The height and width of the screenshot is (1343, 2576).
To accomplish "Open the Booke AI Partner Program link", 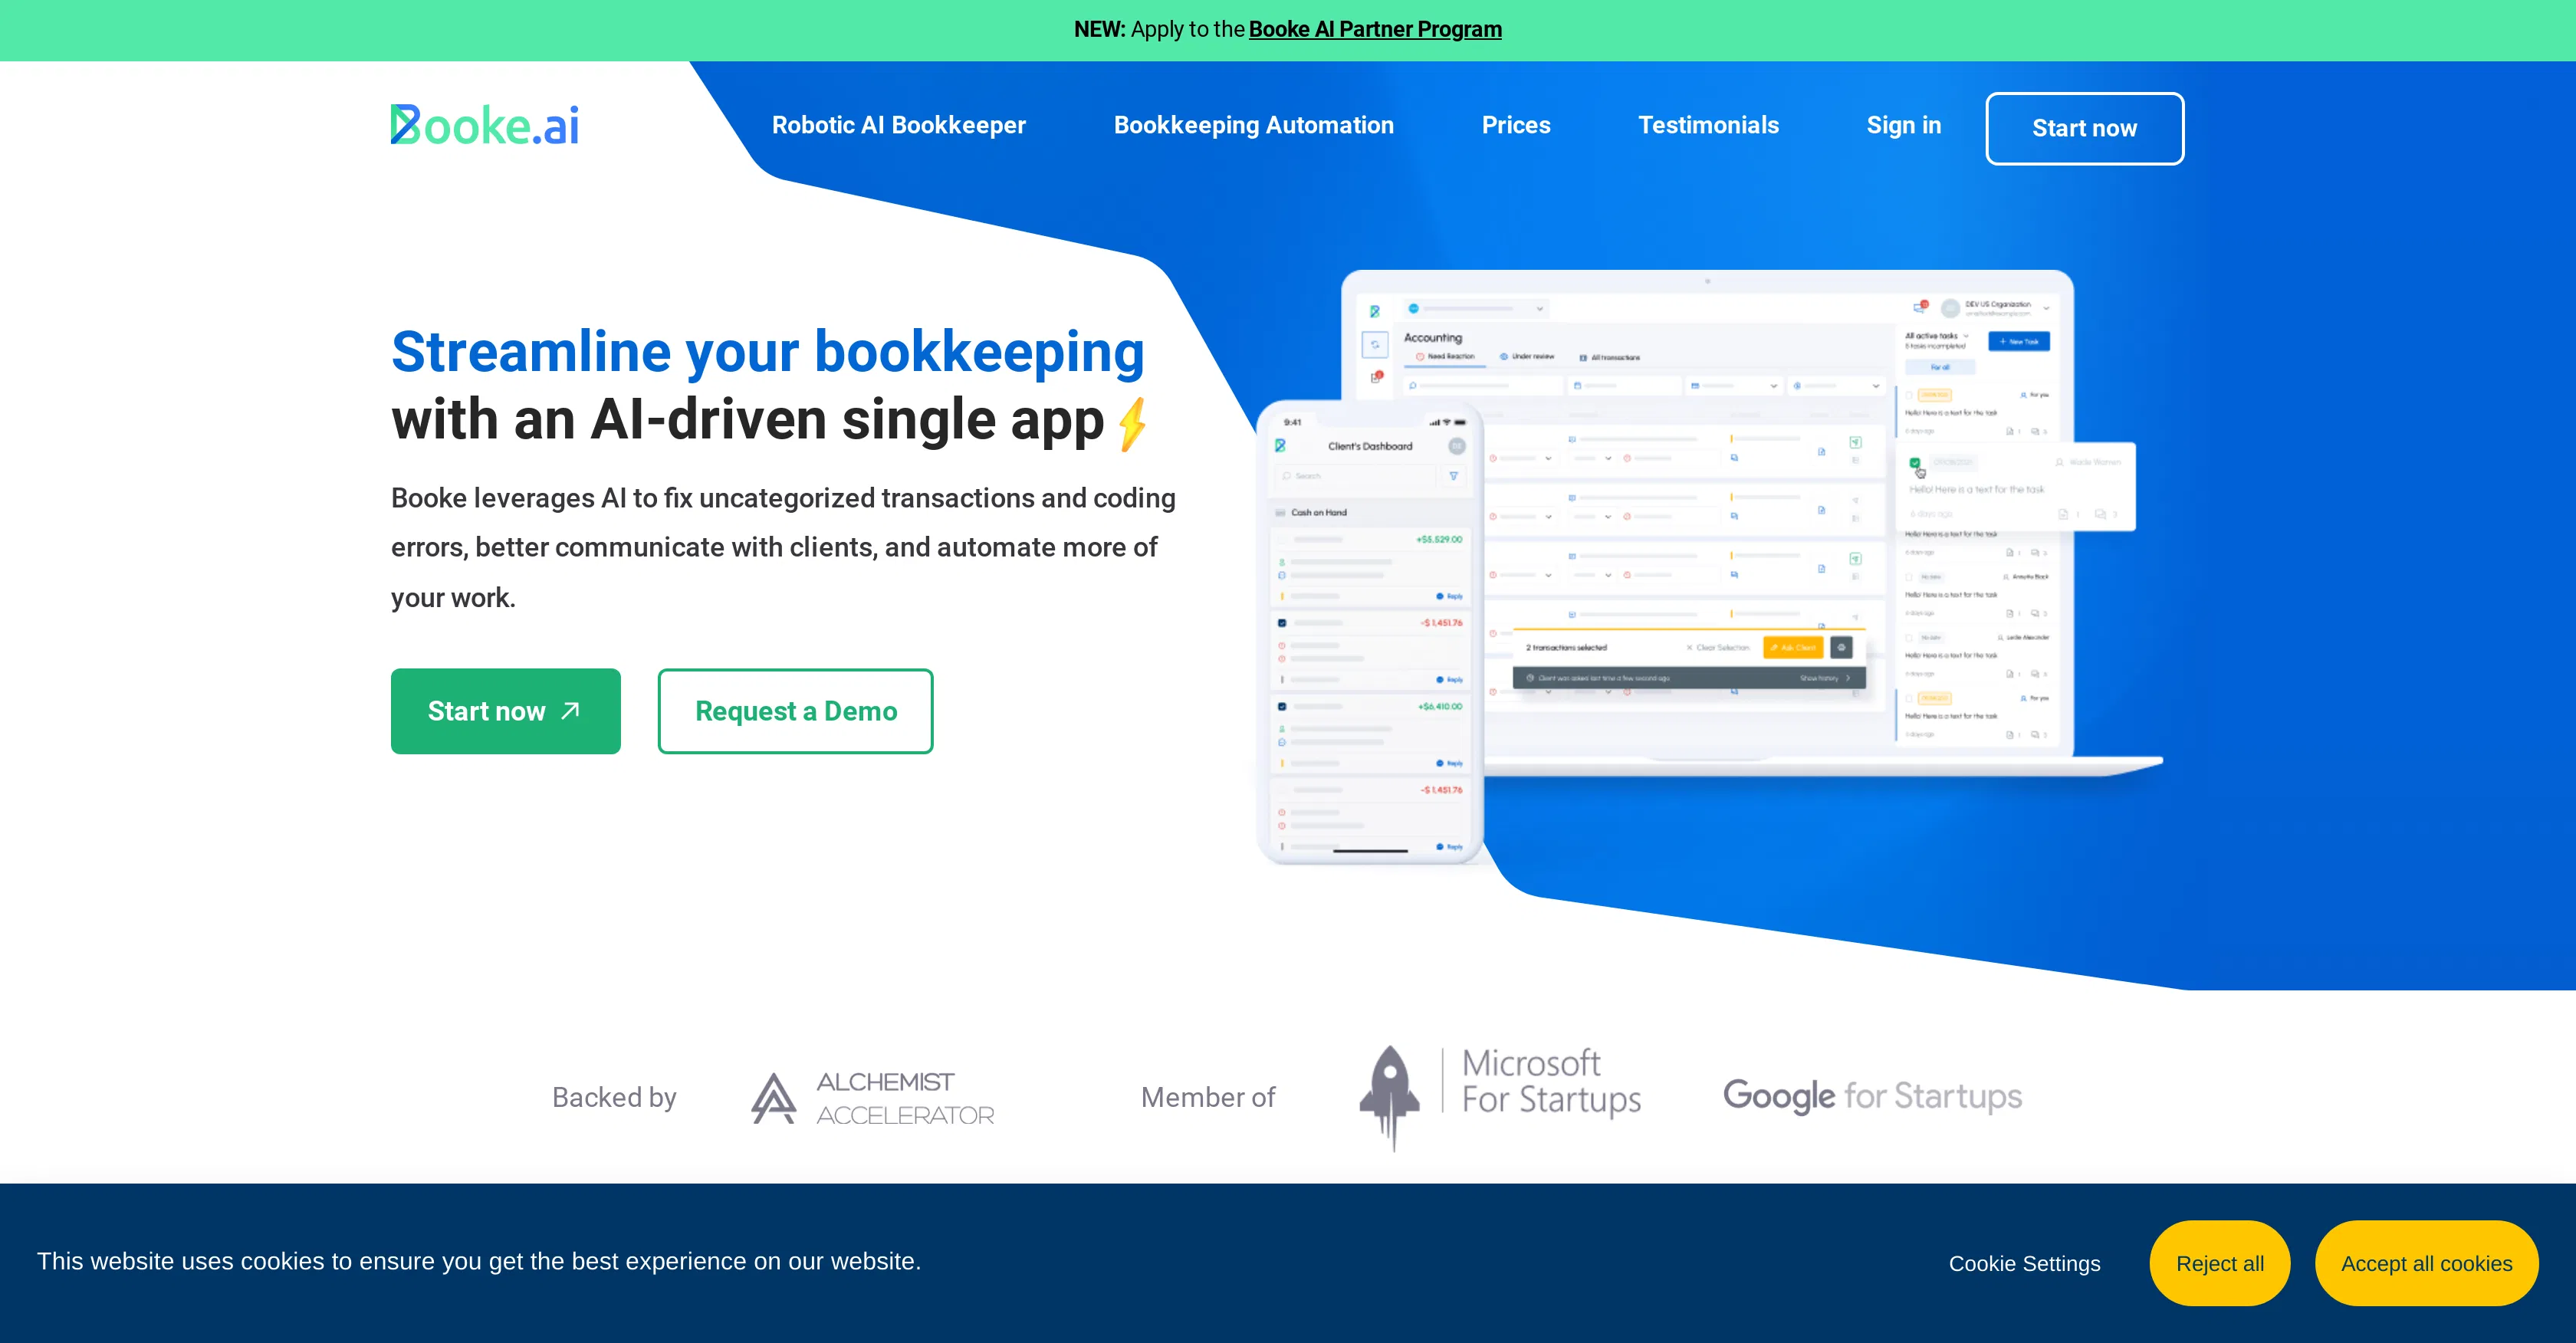I will pos(1374,30).
